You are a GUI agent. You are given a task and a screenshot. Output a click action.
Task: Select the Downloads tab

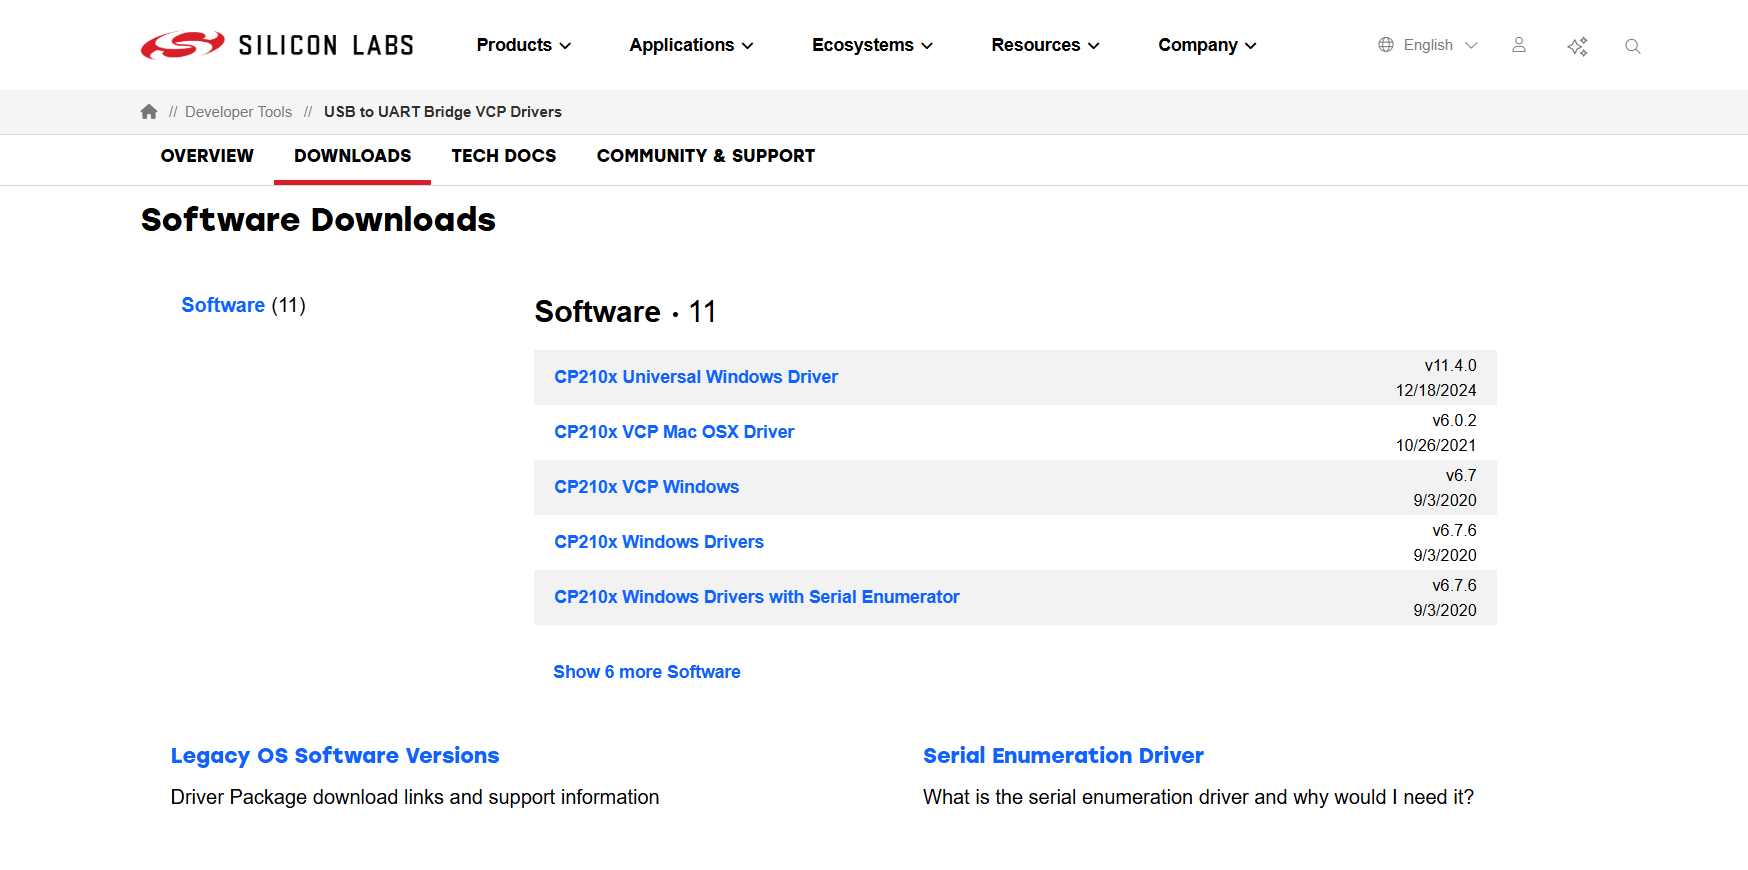[x=352, y=156]
